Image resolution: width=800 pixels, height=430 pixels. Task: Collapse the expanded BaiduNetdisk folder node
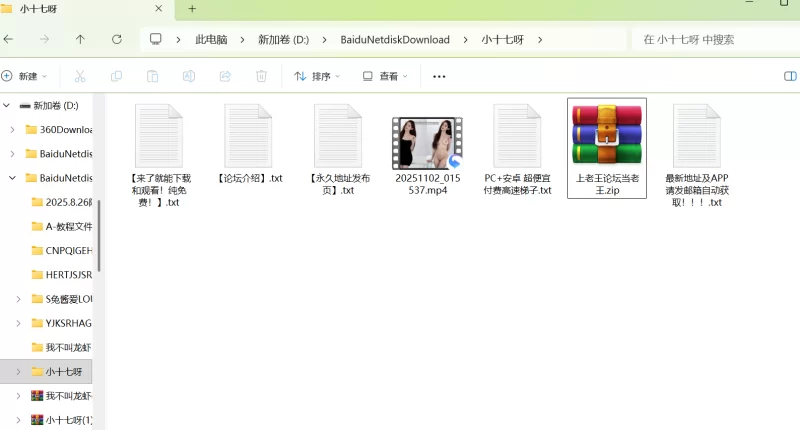(x=12, y=178)
